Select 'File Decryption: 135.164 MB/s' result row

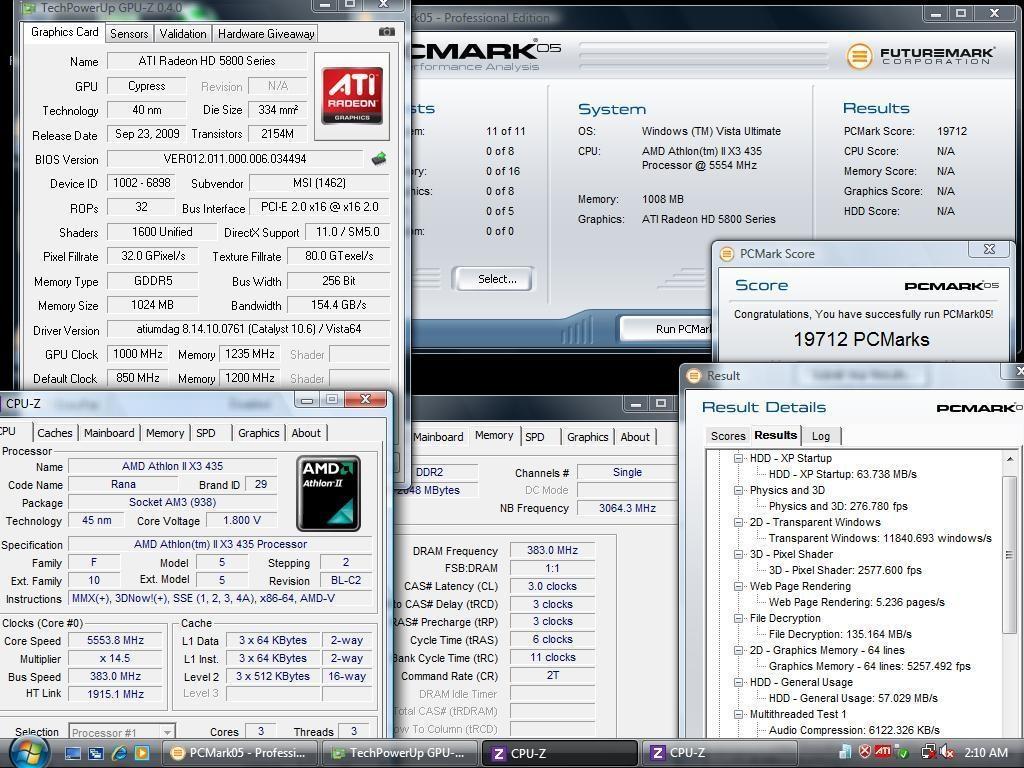tap(840, 634)
